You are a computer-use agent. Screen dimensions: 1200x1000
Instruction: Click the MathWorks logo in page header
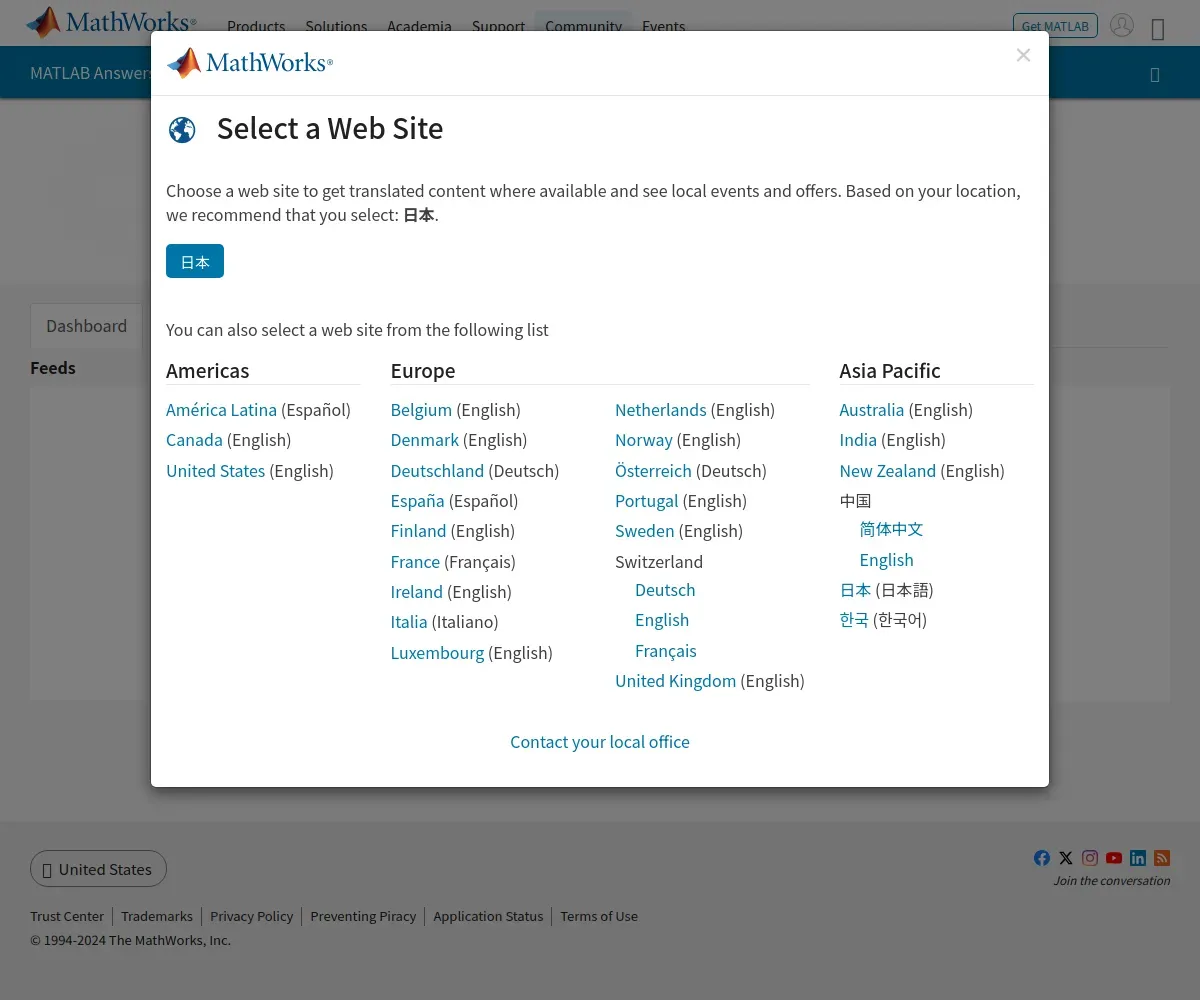(x=111, y=22)
